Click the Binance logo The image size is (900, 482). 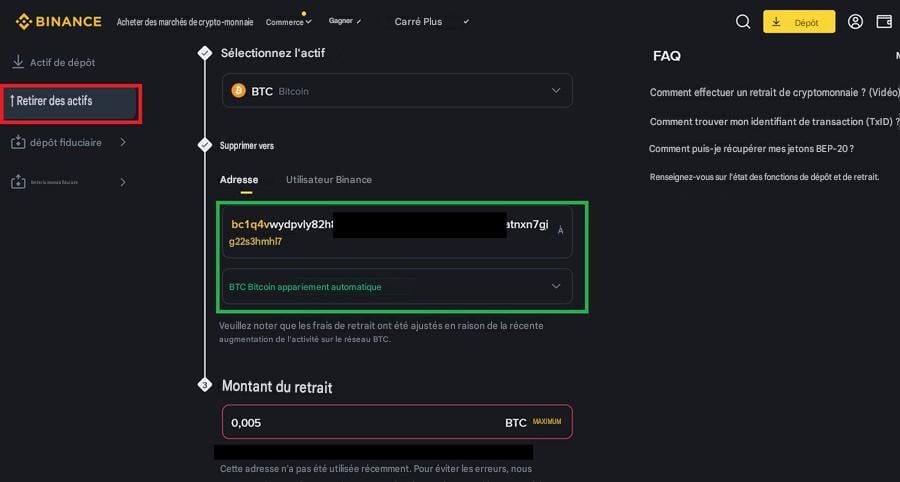pos(59,22)
